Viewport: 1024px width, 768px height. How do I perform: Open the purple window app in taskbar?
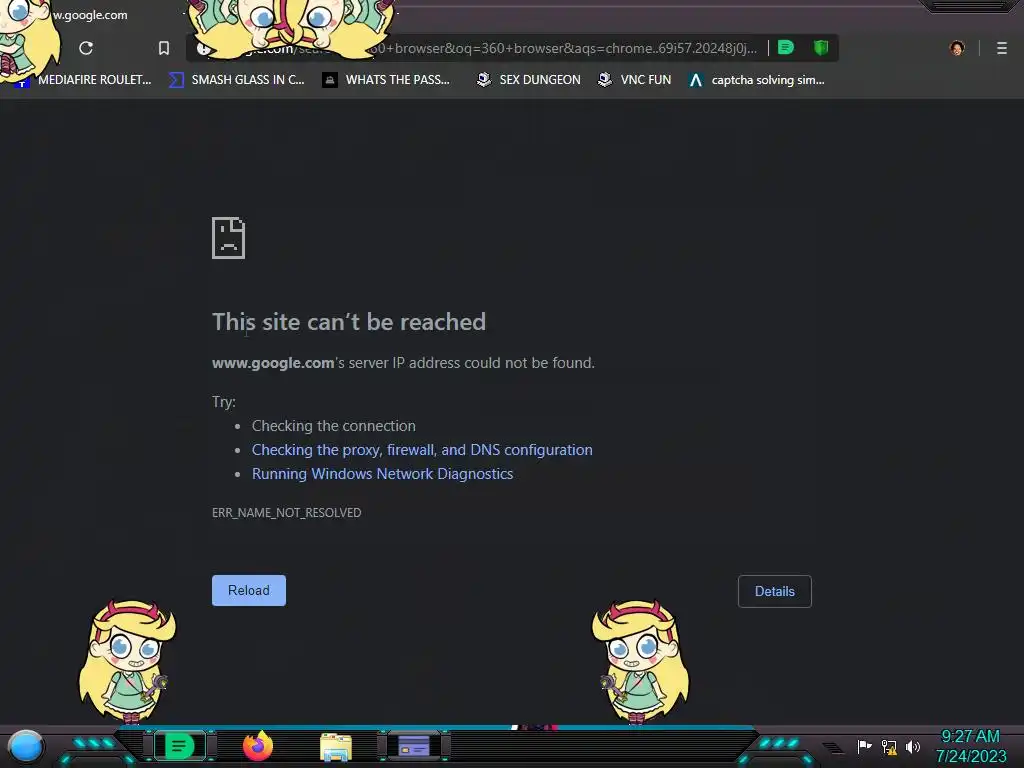pyautogui.click(x=413, y=746)
